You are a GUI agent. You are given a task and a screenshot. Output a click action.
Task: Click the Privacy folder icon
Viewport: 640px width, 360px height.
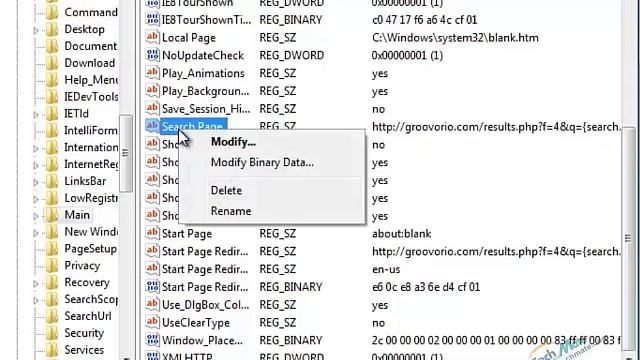pos(52,266)
